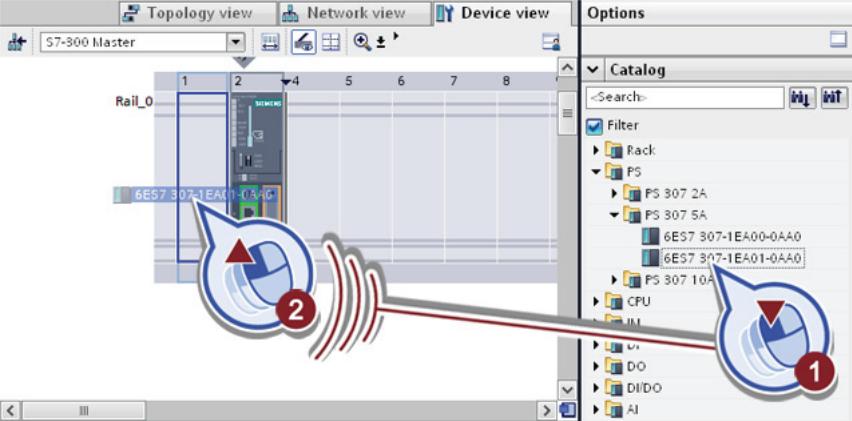Click the CPU folder icon
Image resolution: width=852 pixels, height=421 pixels.
coord(614,301)
